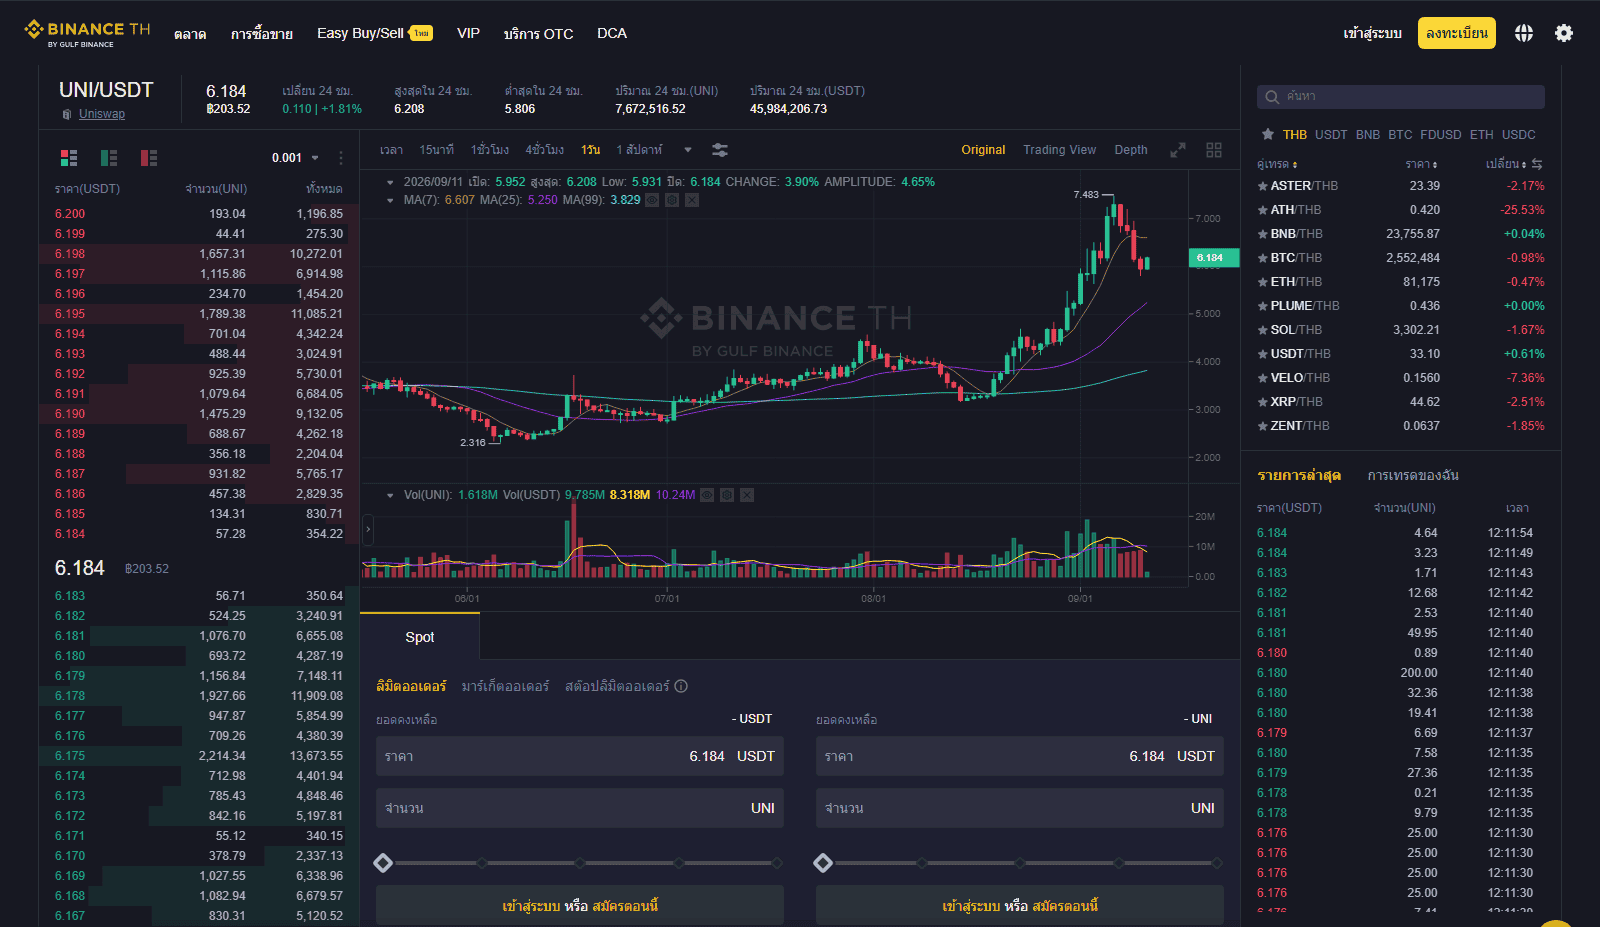Screen dimensions: 1600x927
Task: Click the เข้าสู่ระบบ login link in header
Action: (x=1372, y=33)
